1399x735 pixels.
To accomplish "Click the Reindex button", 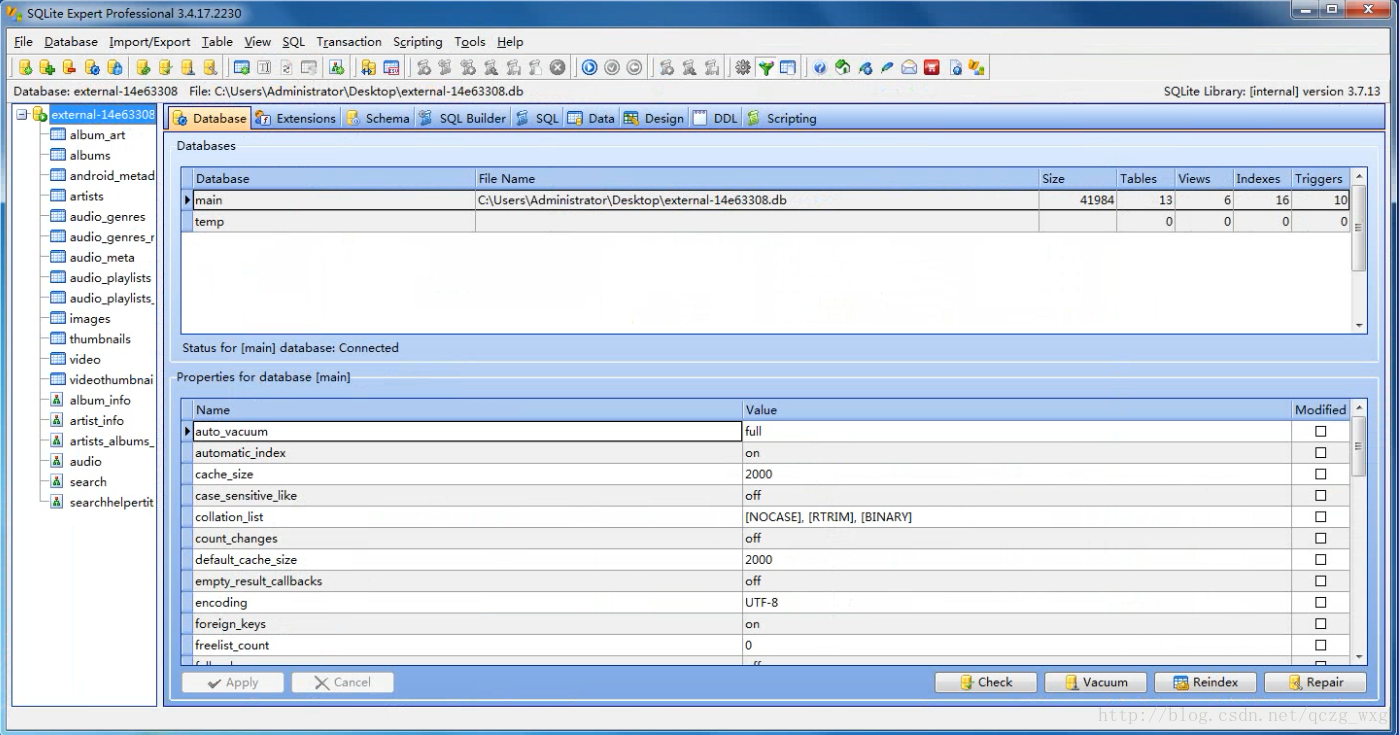I will tap(1206, 682).
